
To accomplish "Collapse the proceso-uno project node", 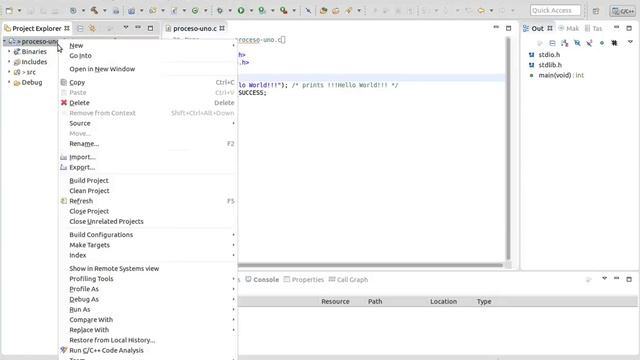I will point(4,41).
